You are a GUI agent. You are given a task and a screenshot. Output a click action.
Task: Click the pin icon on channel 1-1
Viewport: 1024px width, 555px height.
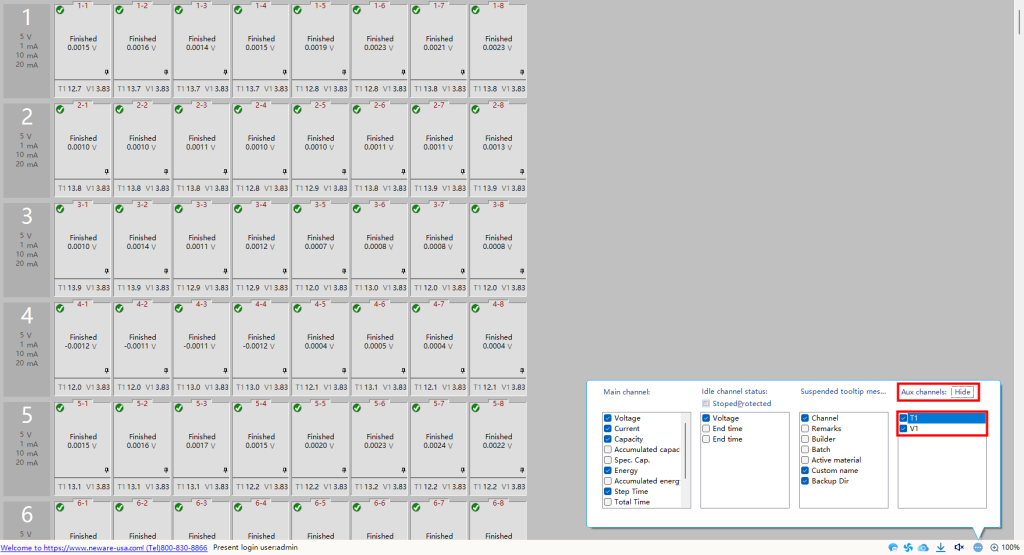click(x=107, y=73)
